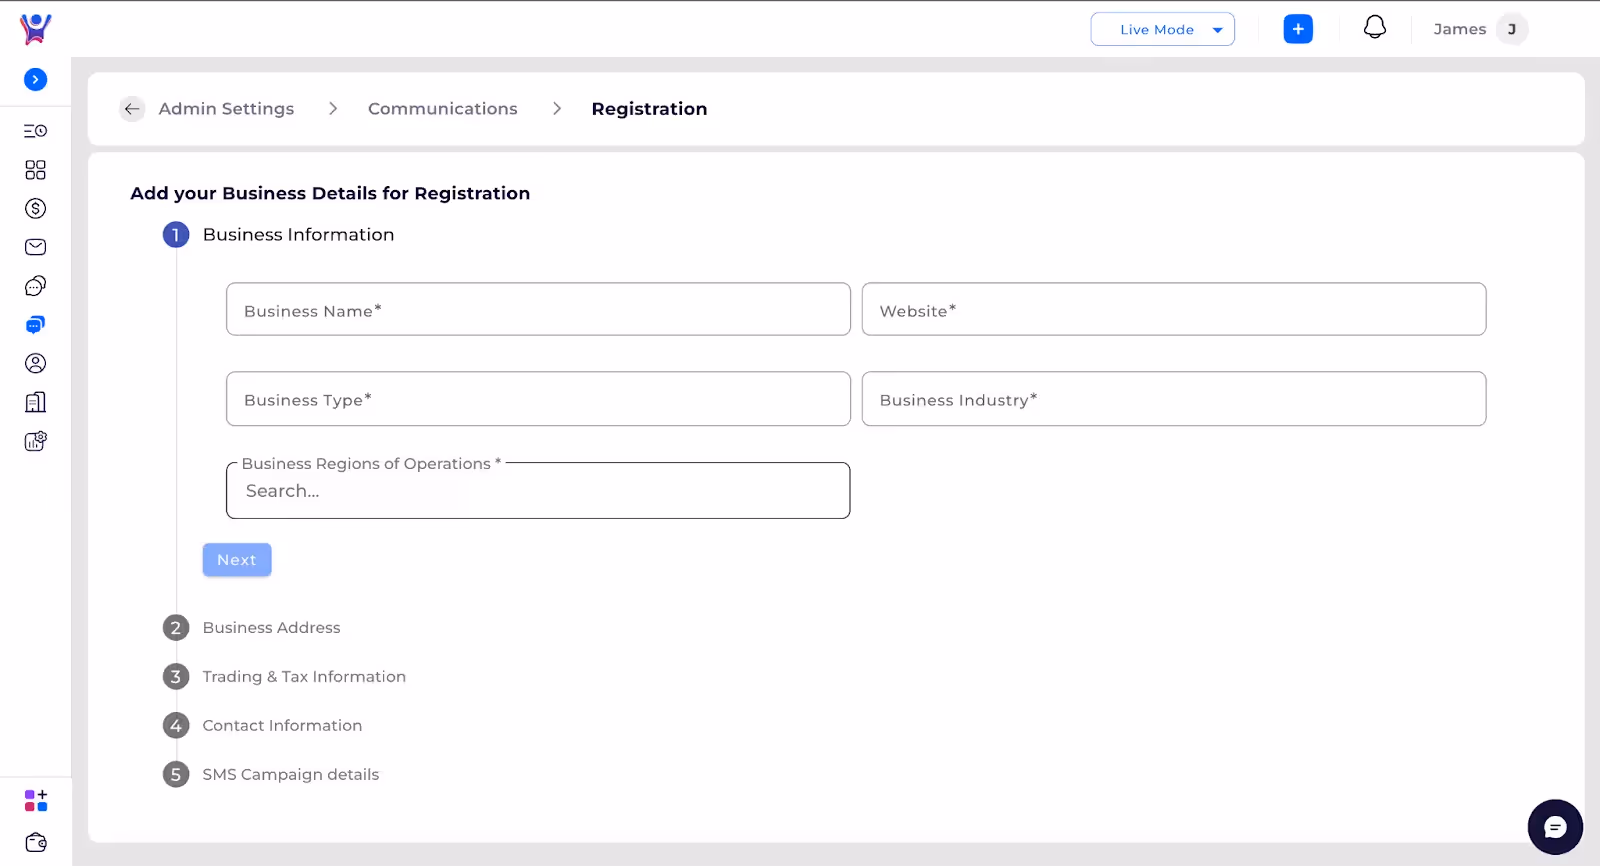
Task: Open the Business Industry dropdown field
Action: [1173, 399]
